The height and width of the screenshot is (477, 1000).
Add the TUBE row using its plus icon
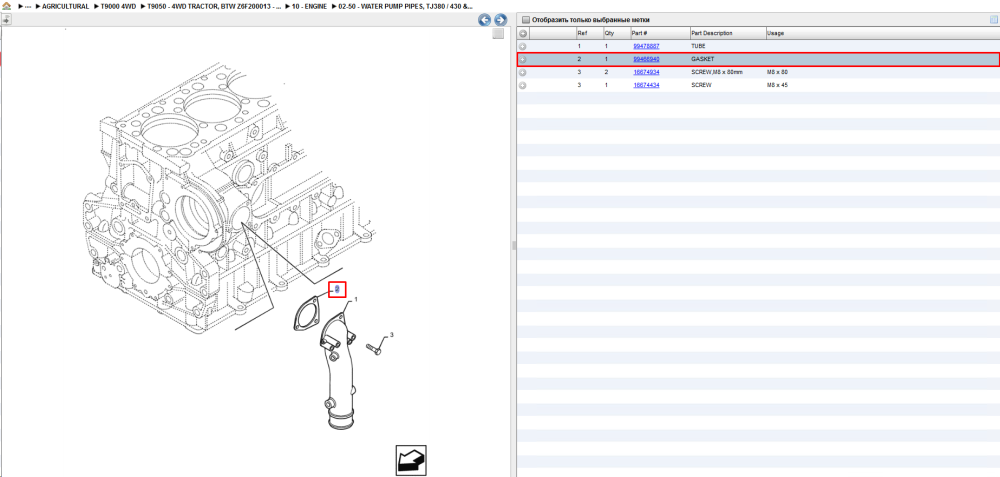click(522, 47)
